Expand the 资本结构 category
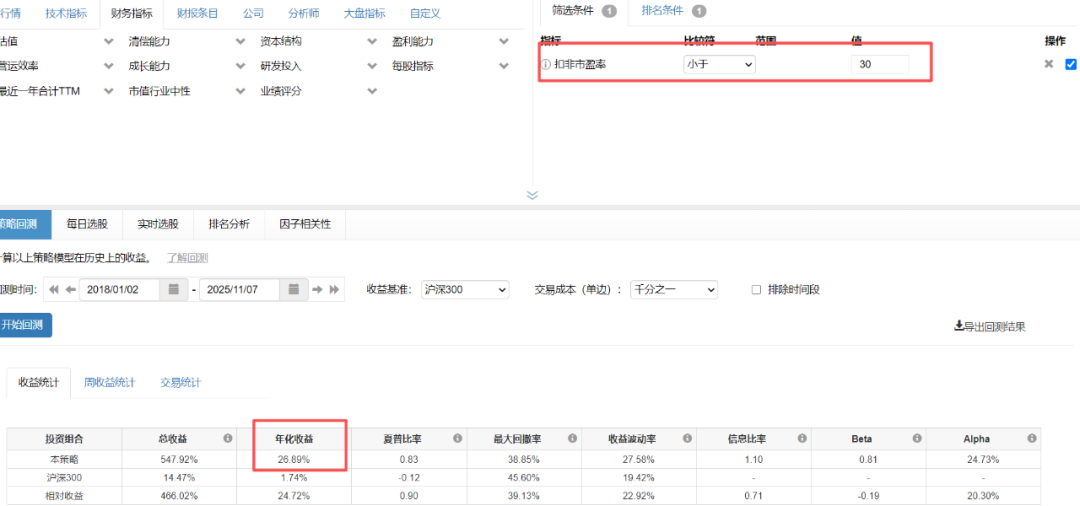Screen dimensions: 1080x506 tap(372, 42)
